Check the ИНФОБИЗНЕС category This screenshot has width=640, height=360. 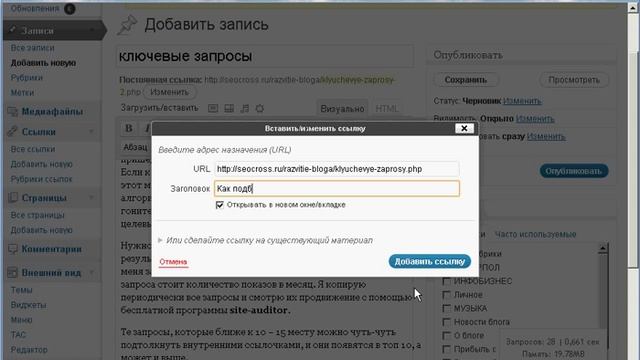point(447,281)
